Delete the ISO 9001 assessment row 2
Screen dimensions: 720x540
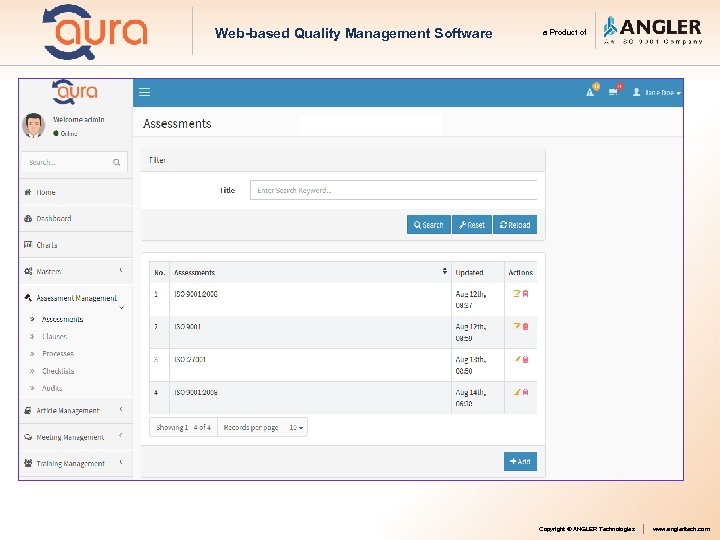tap(525, 326)
